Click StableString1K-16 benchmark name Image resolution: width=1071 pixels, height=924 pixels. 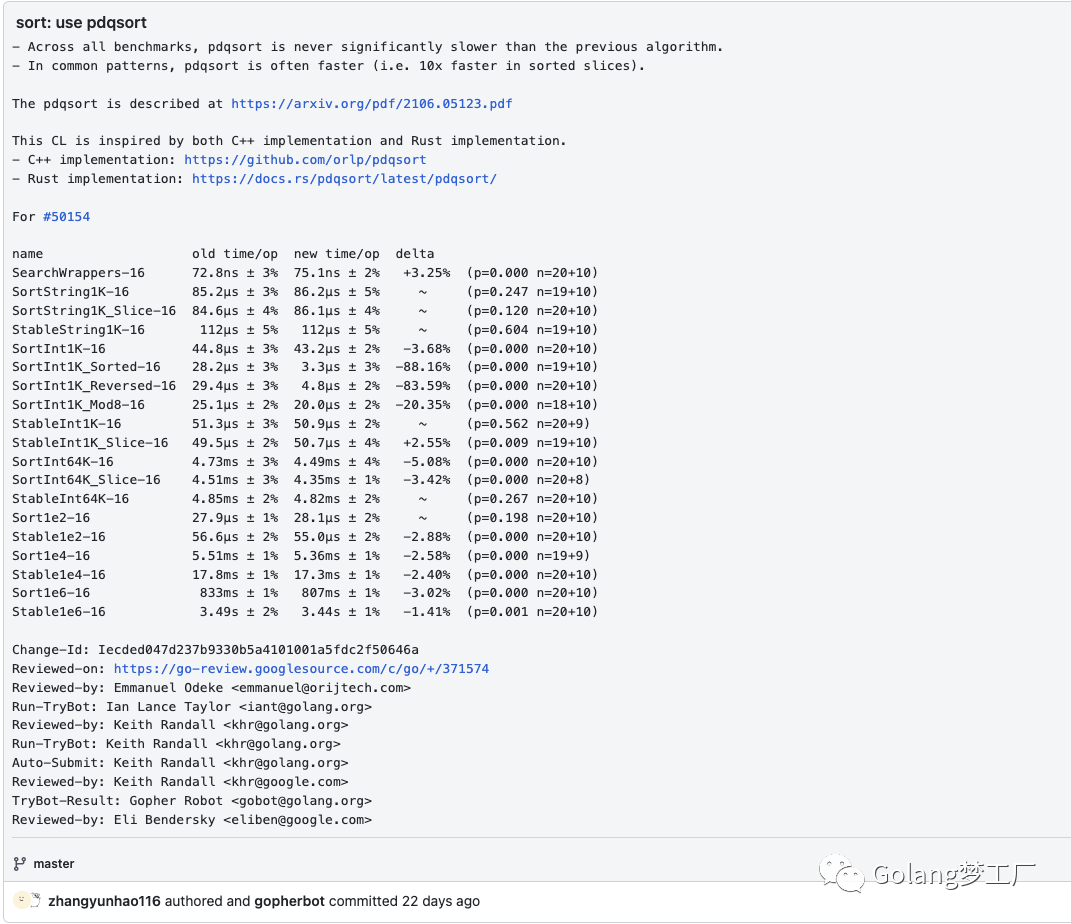79,330
